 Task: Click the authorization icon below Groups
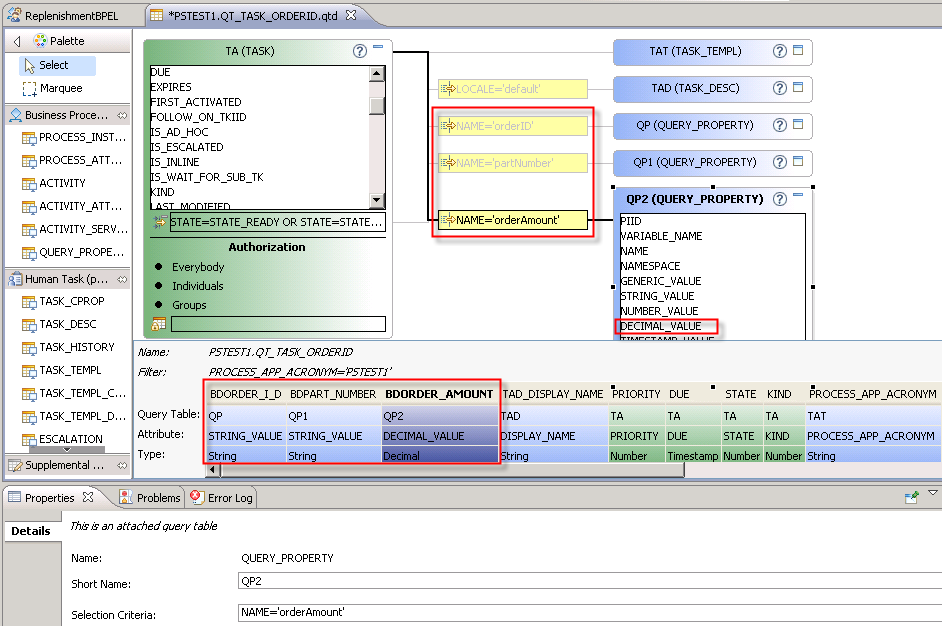click(159, 324)
